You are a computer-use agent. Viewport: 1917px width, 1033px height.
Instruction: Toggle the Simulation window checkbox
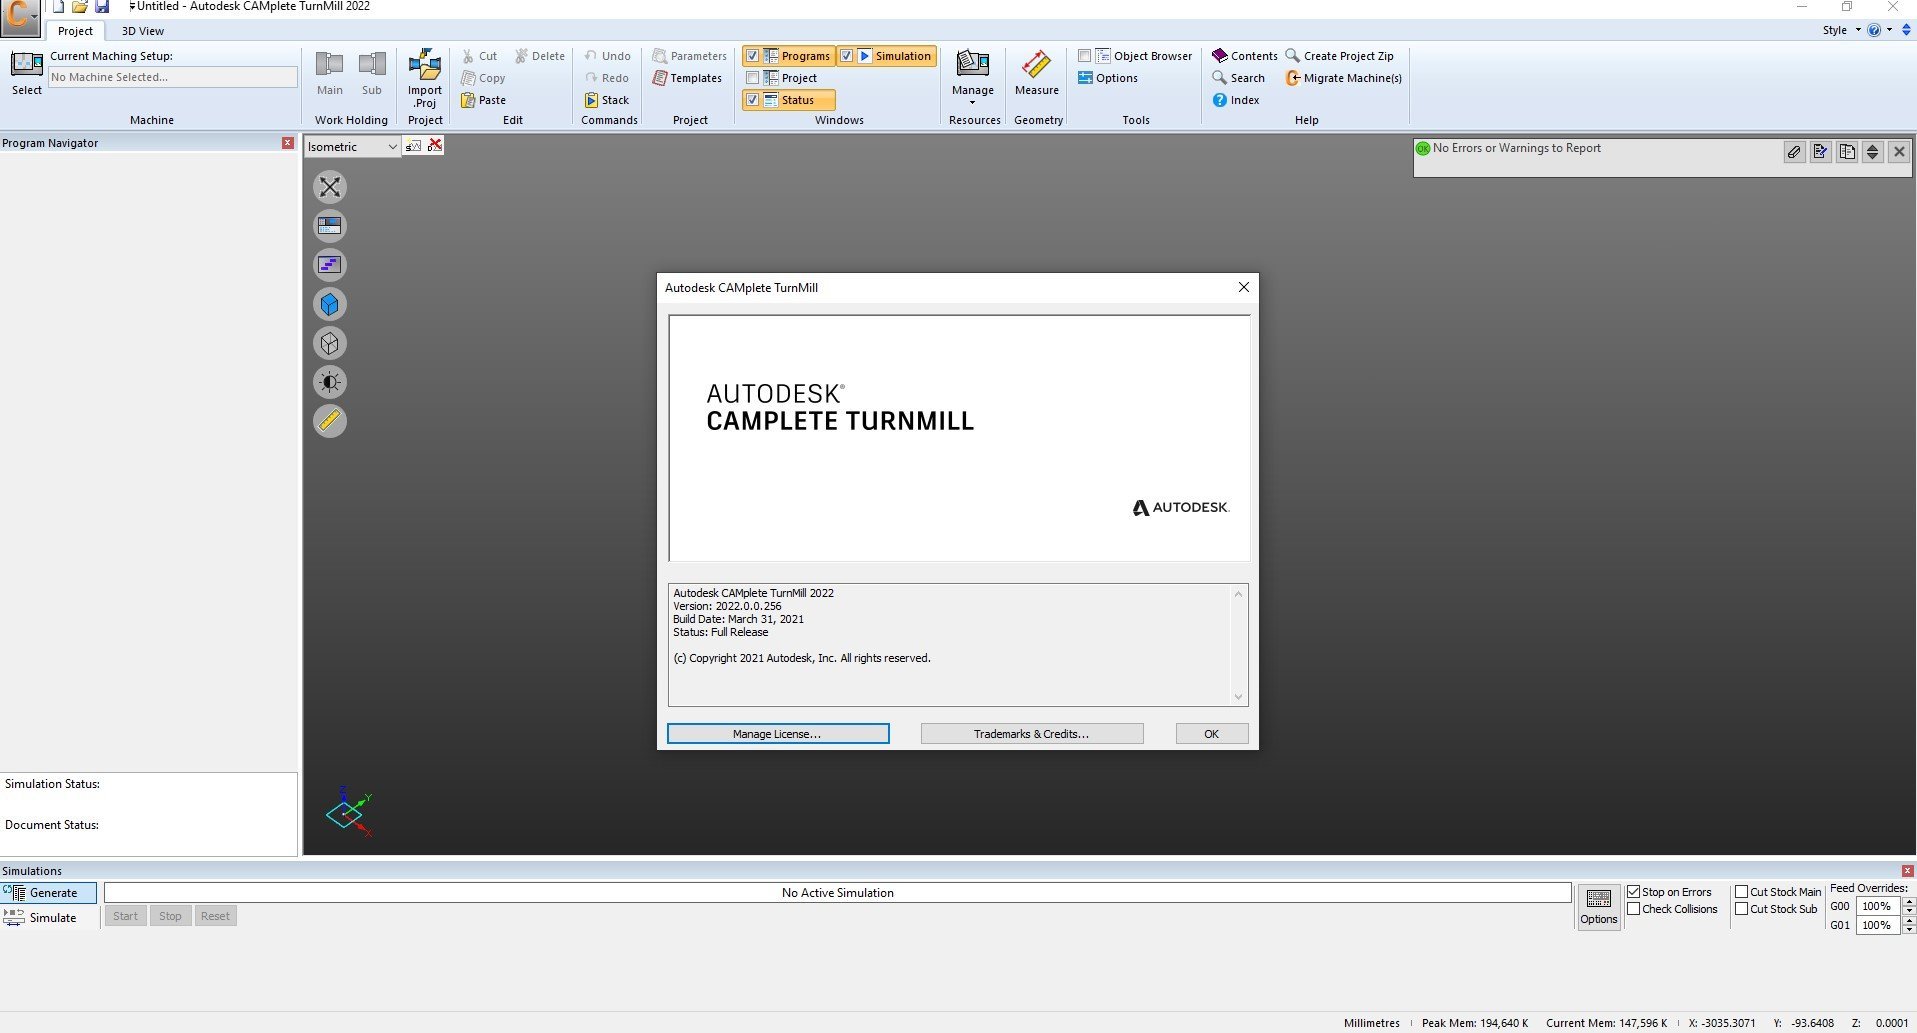click(x=846, y=56)
